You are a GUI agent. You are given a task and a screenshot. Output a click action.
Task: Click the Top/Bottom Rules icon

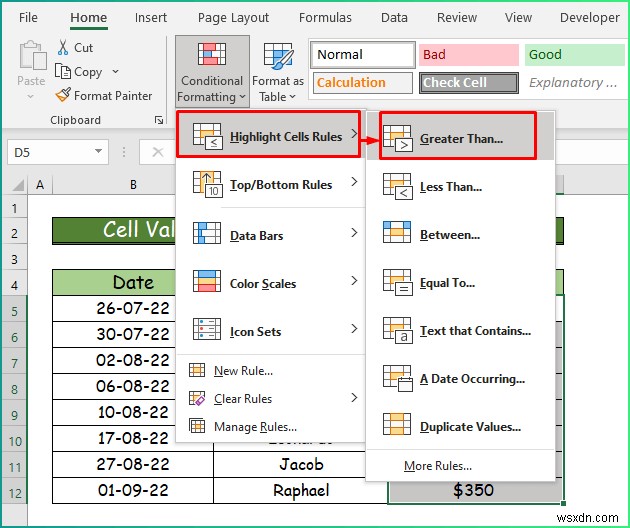[207, 184]
